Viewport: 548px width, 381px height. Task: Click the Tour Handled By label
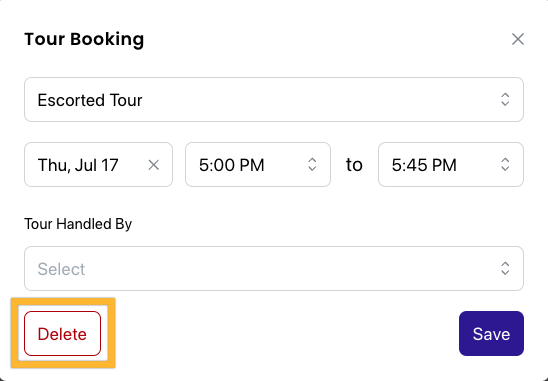(78, 224)
